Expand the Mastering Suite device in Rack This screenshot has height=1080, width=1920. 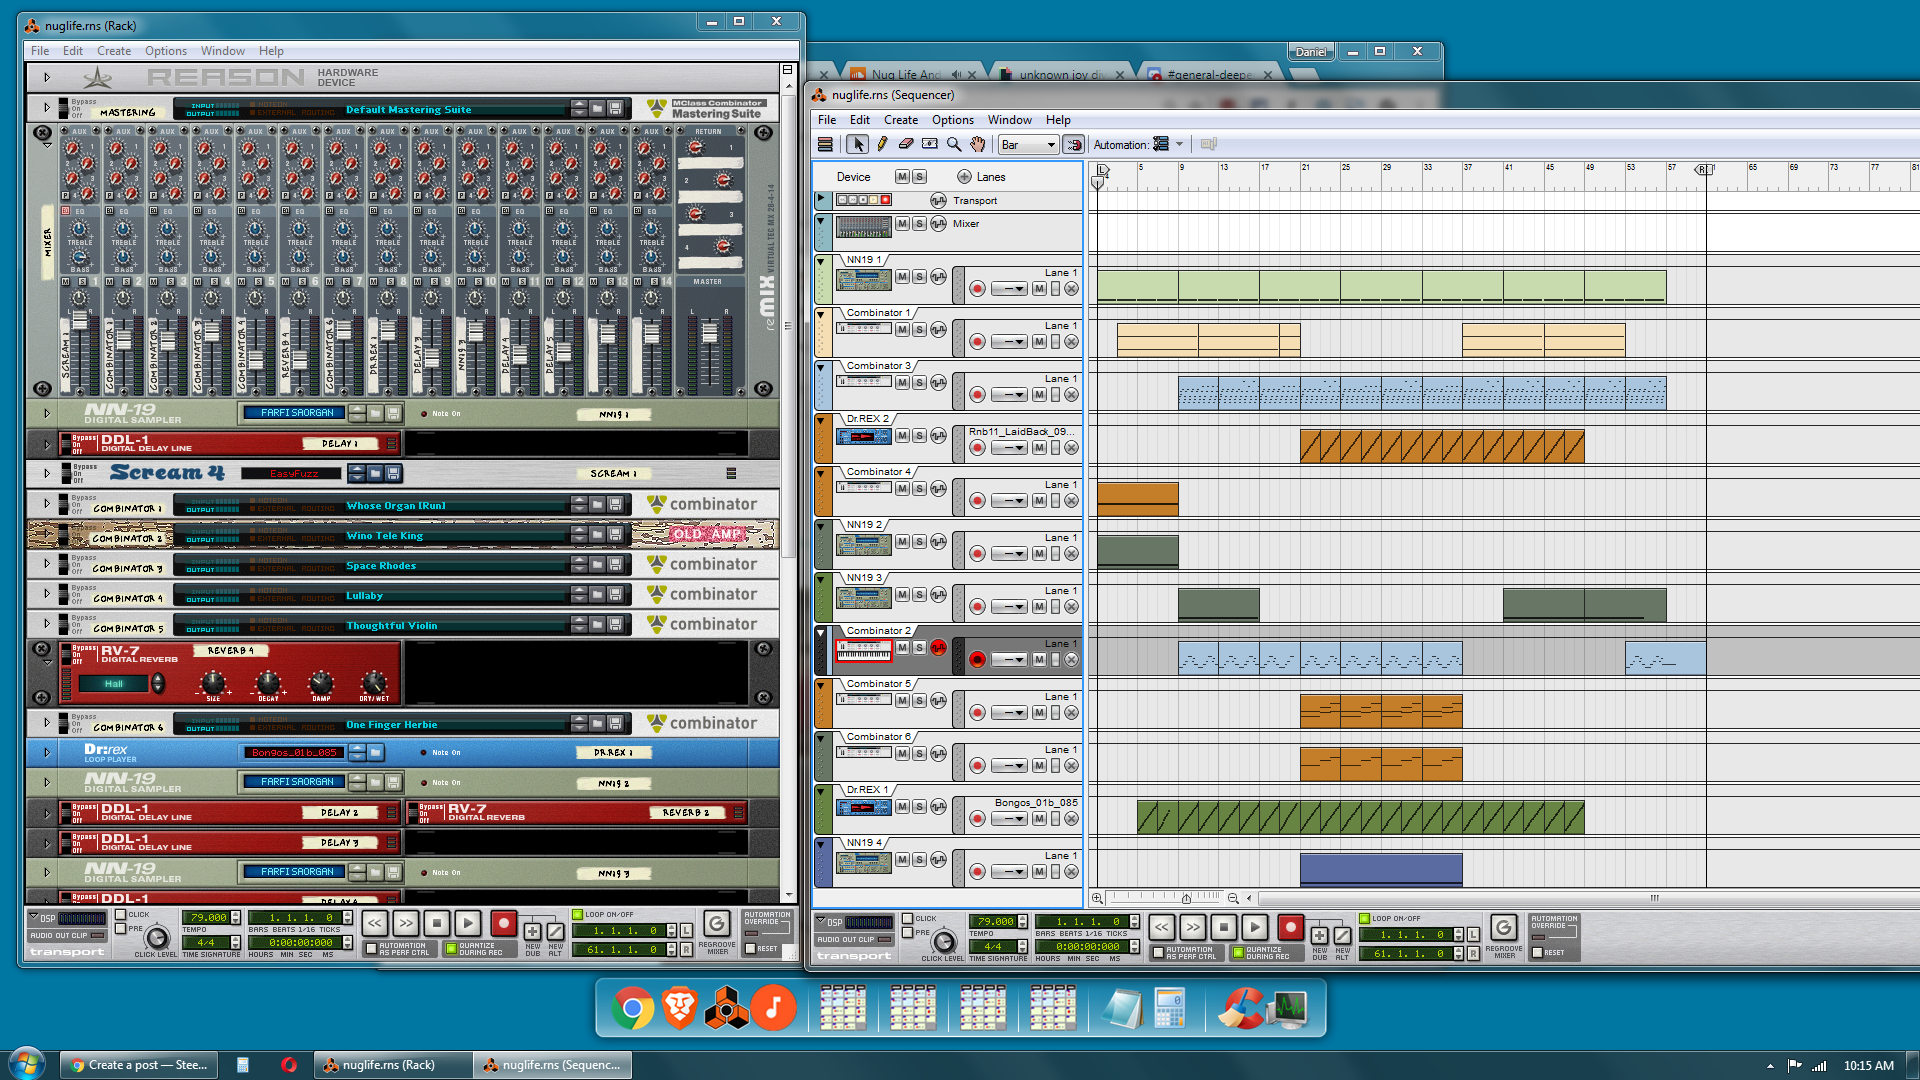point(46,107)
